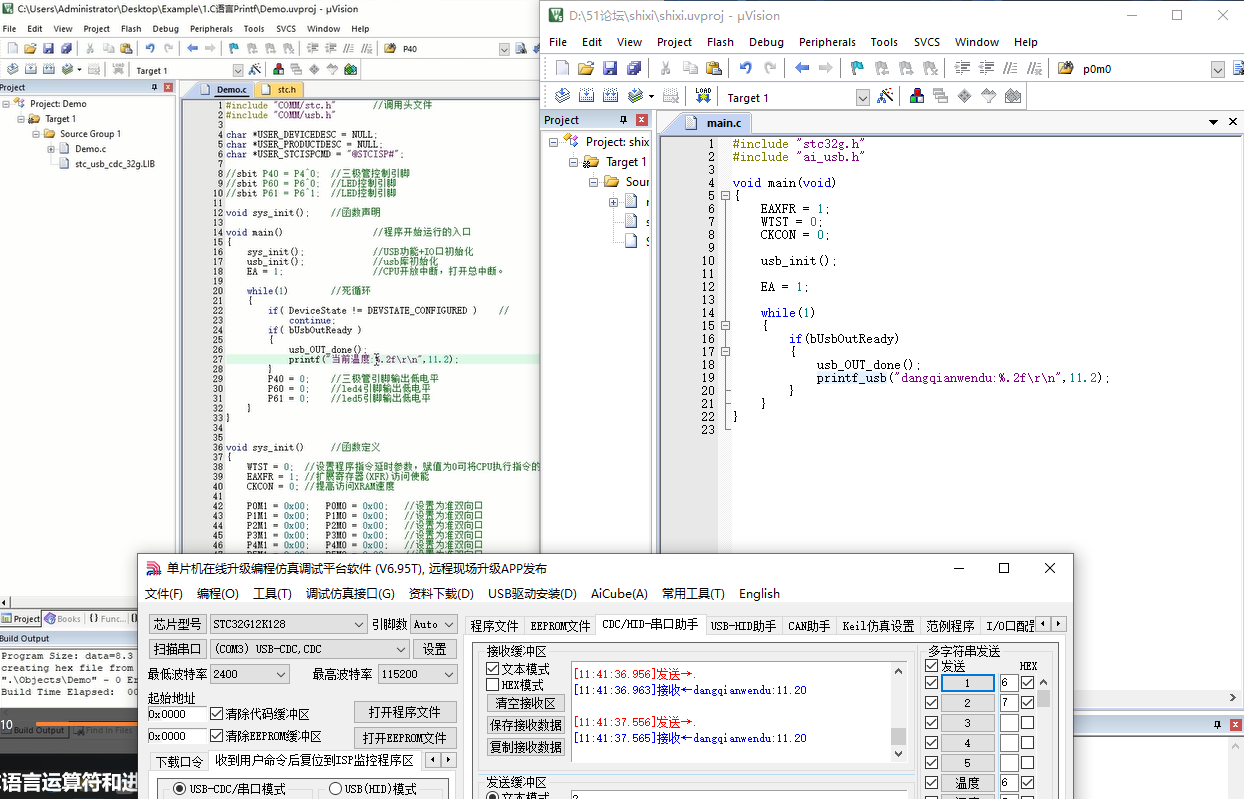The height and width of the screenshot is (799, 1244).
Task: Build target in Demo µVision build toolbar
Action: (30, 70)
